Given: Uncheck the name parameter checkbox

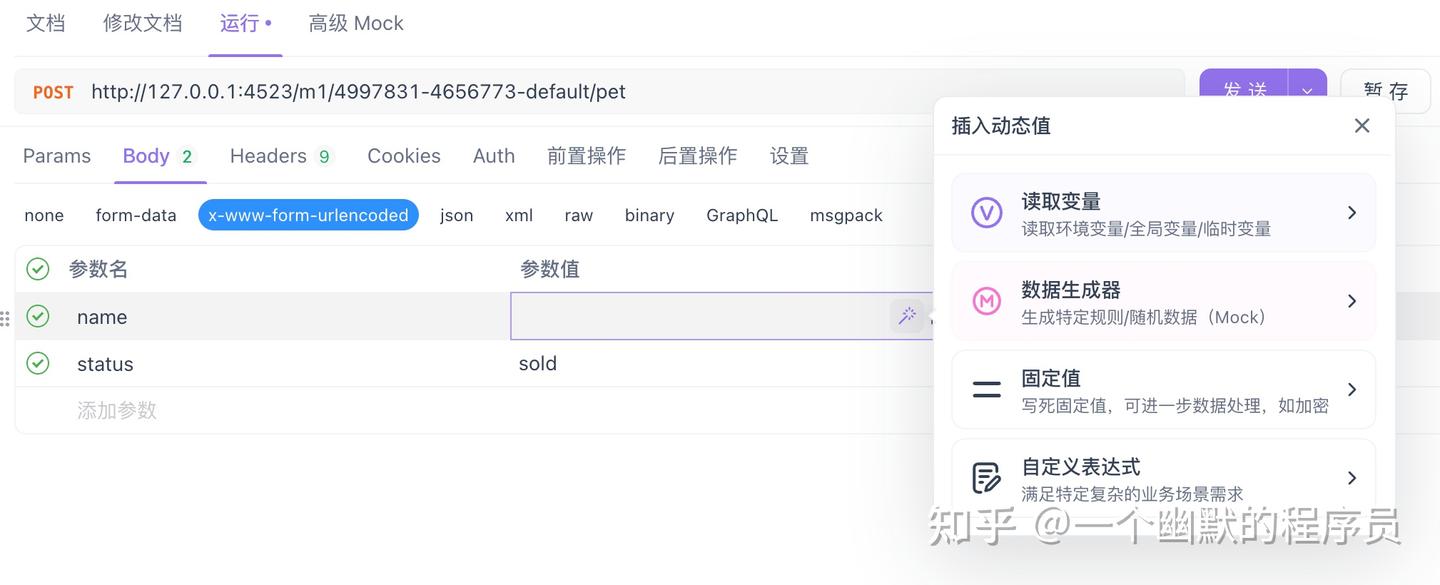Looking at the screenshot, I should (37, 316).
